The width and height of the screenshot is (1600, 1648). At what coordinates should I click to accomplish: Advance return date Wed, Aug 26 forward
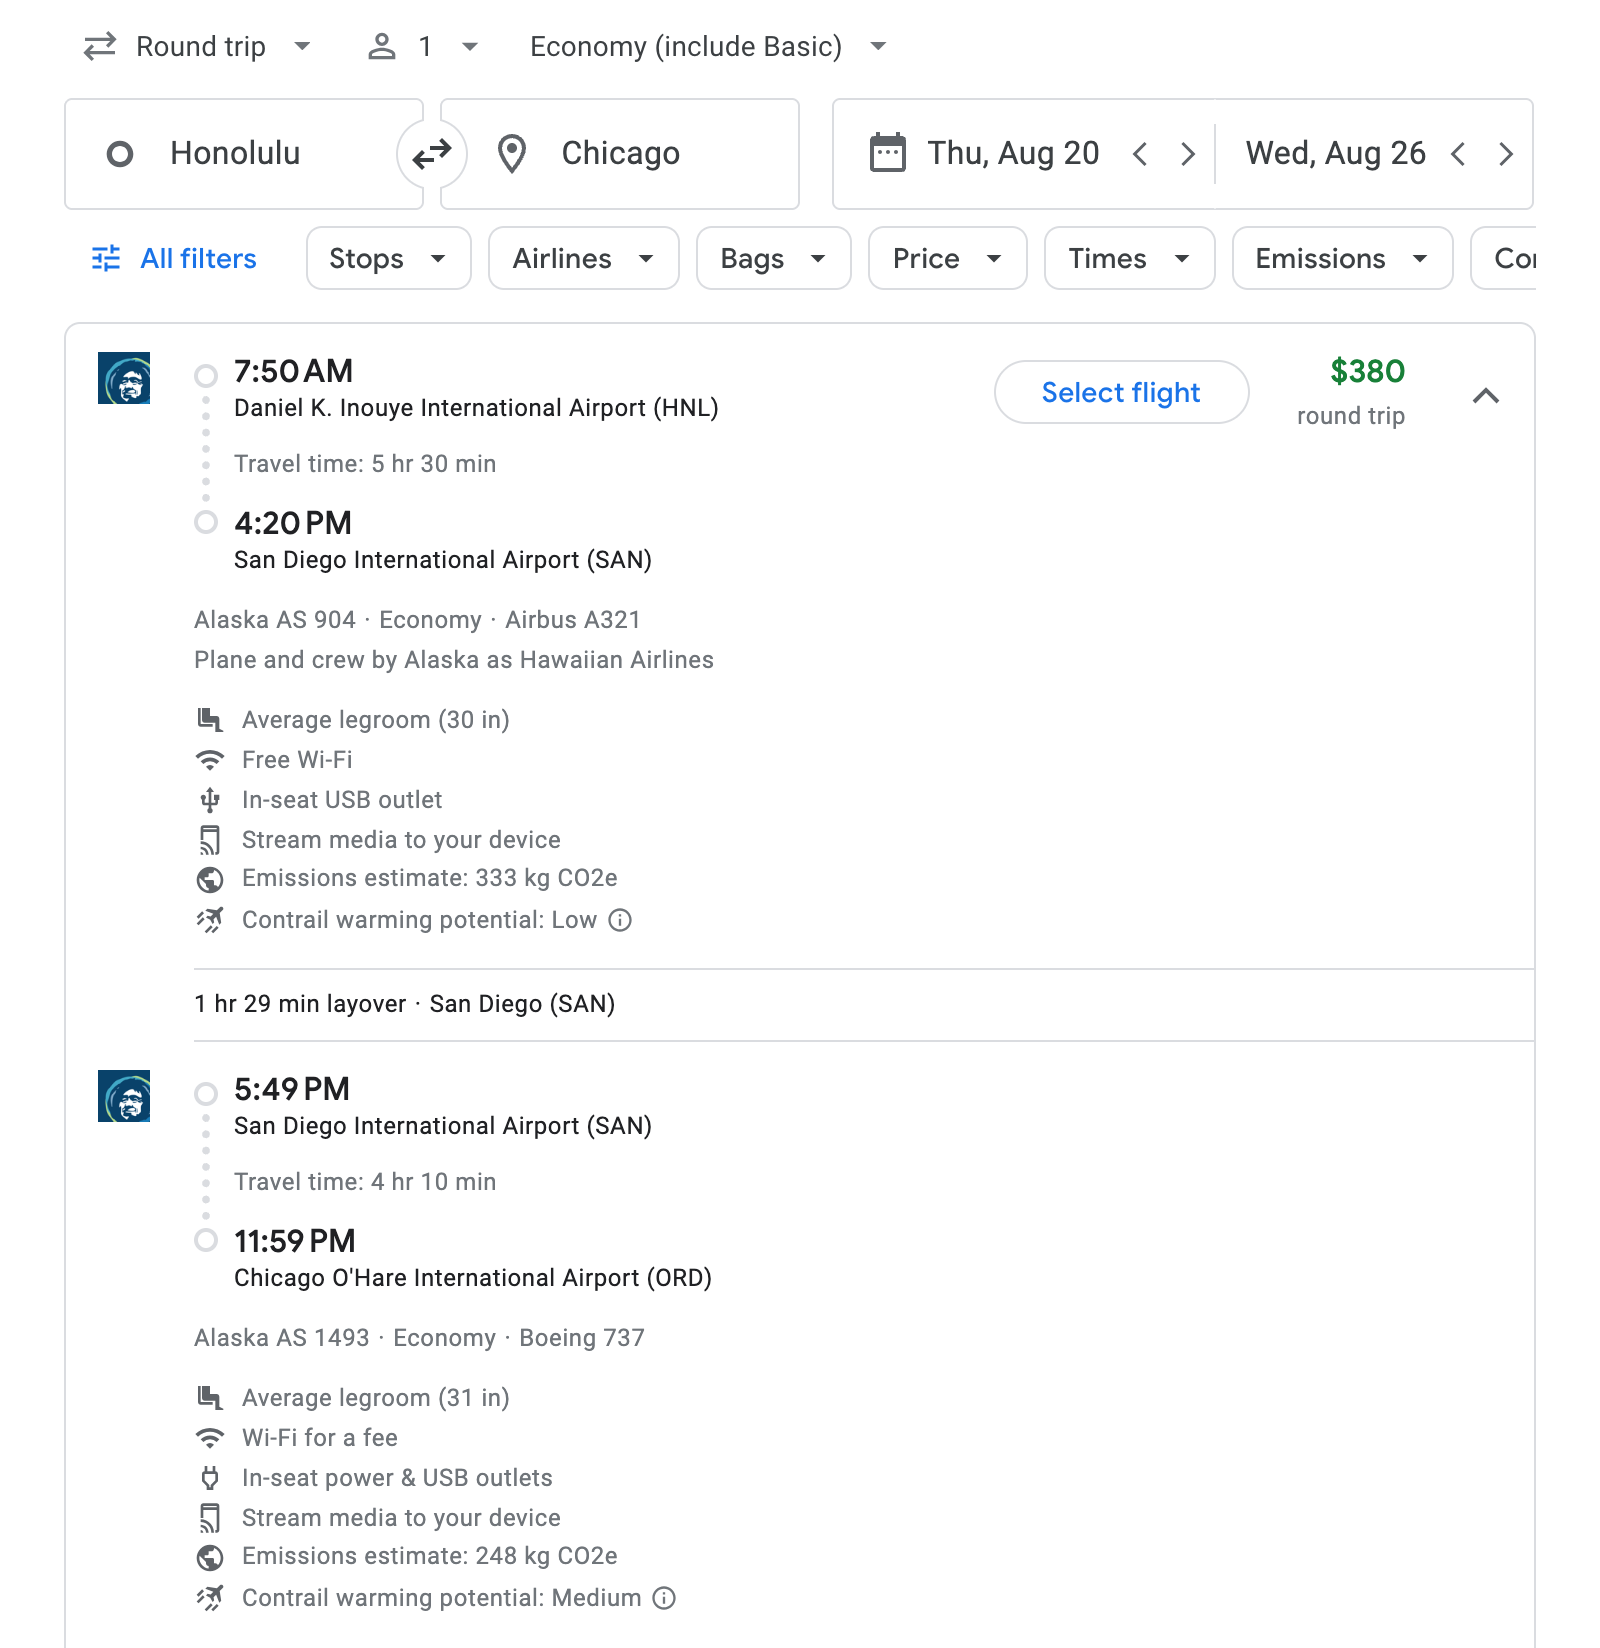tap(1506, 153)
